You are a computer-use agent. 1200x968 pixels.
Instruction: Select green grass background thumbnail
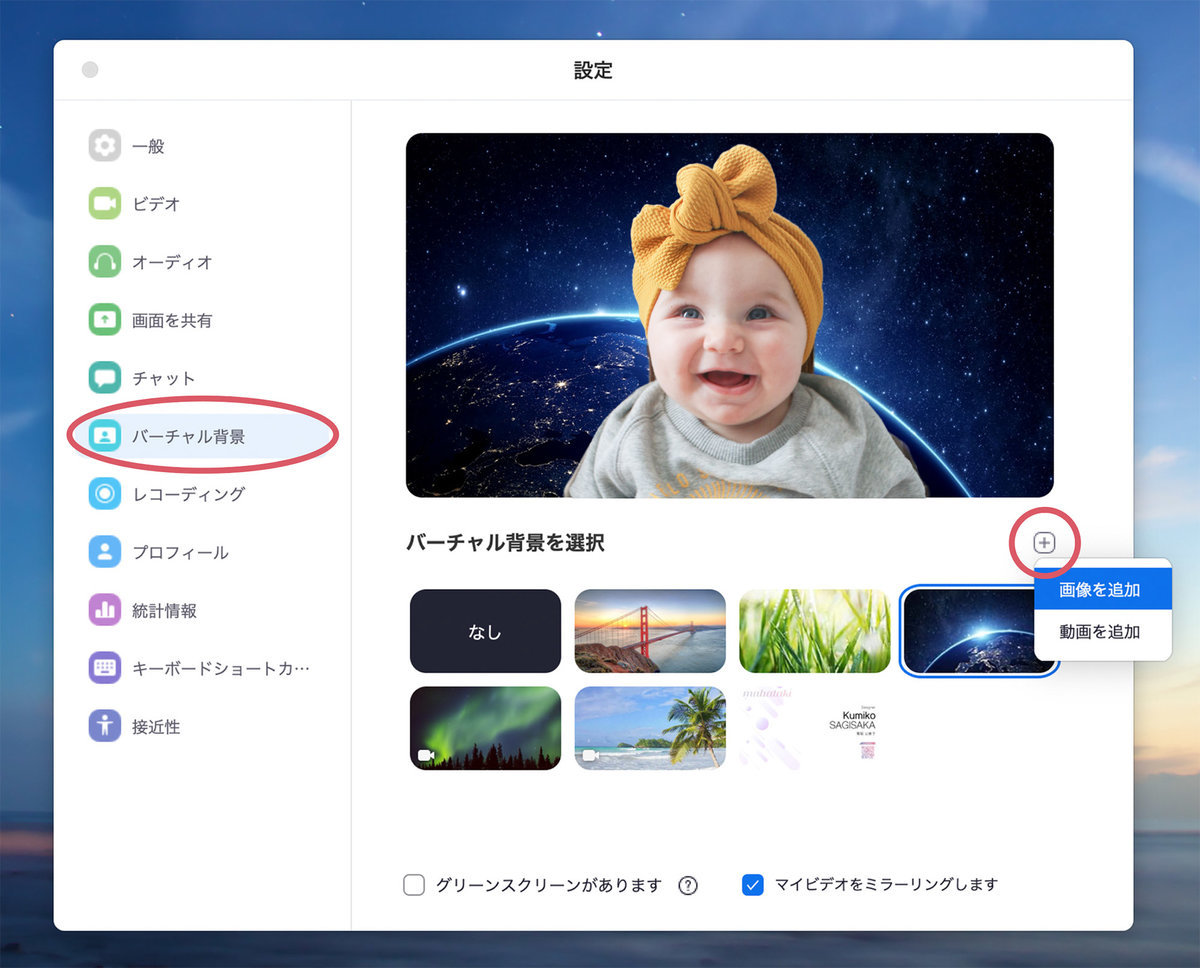tap(814, 631)
